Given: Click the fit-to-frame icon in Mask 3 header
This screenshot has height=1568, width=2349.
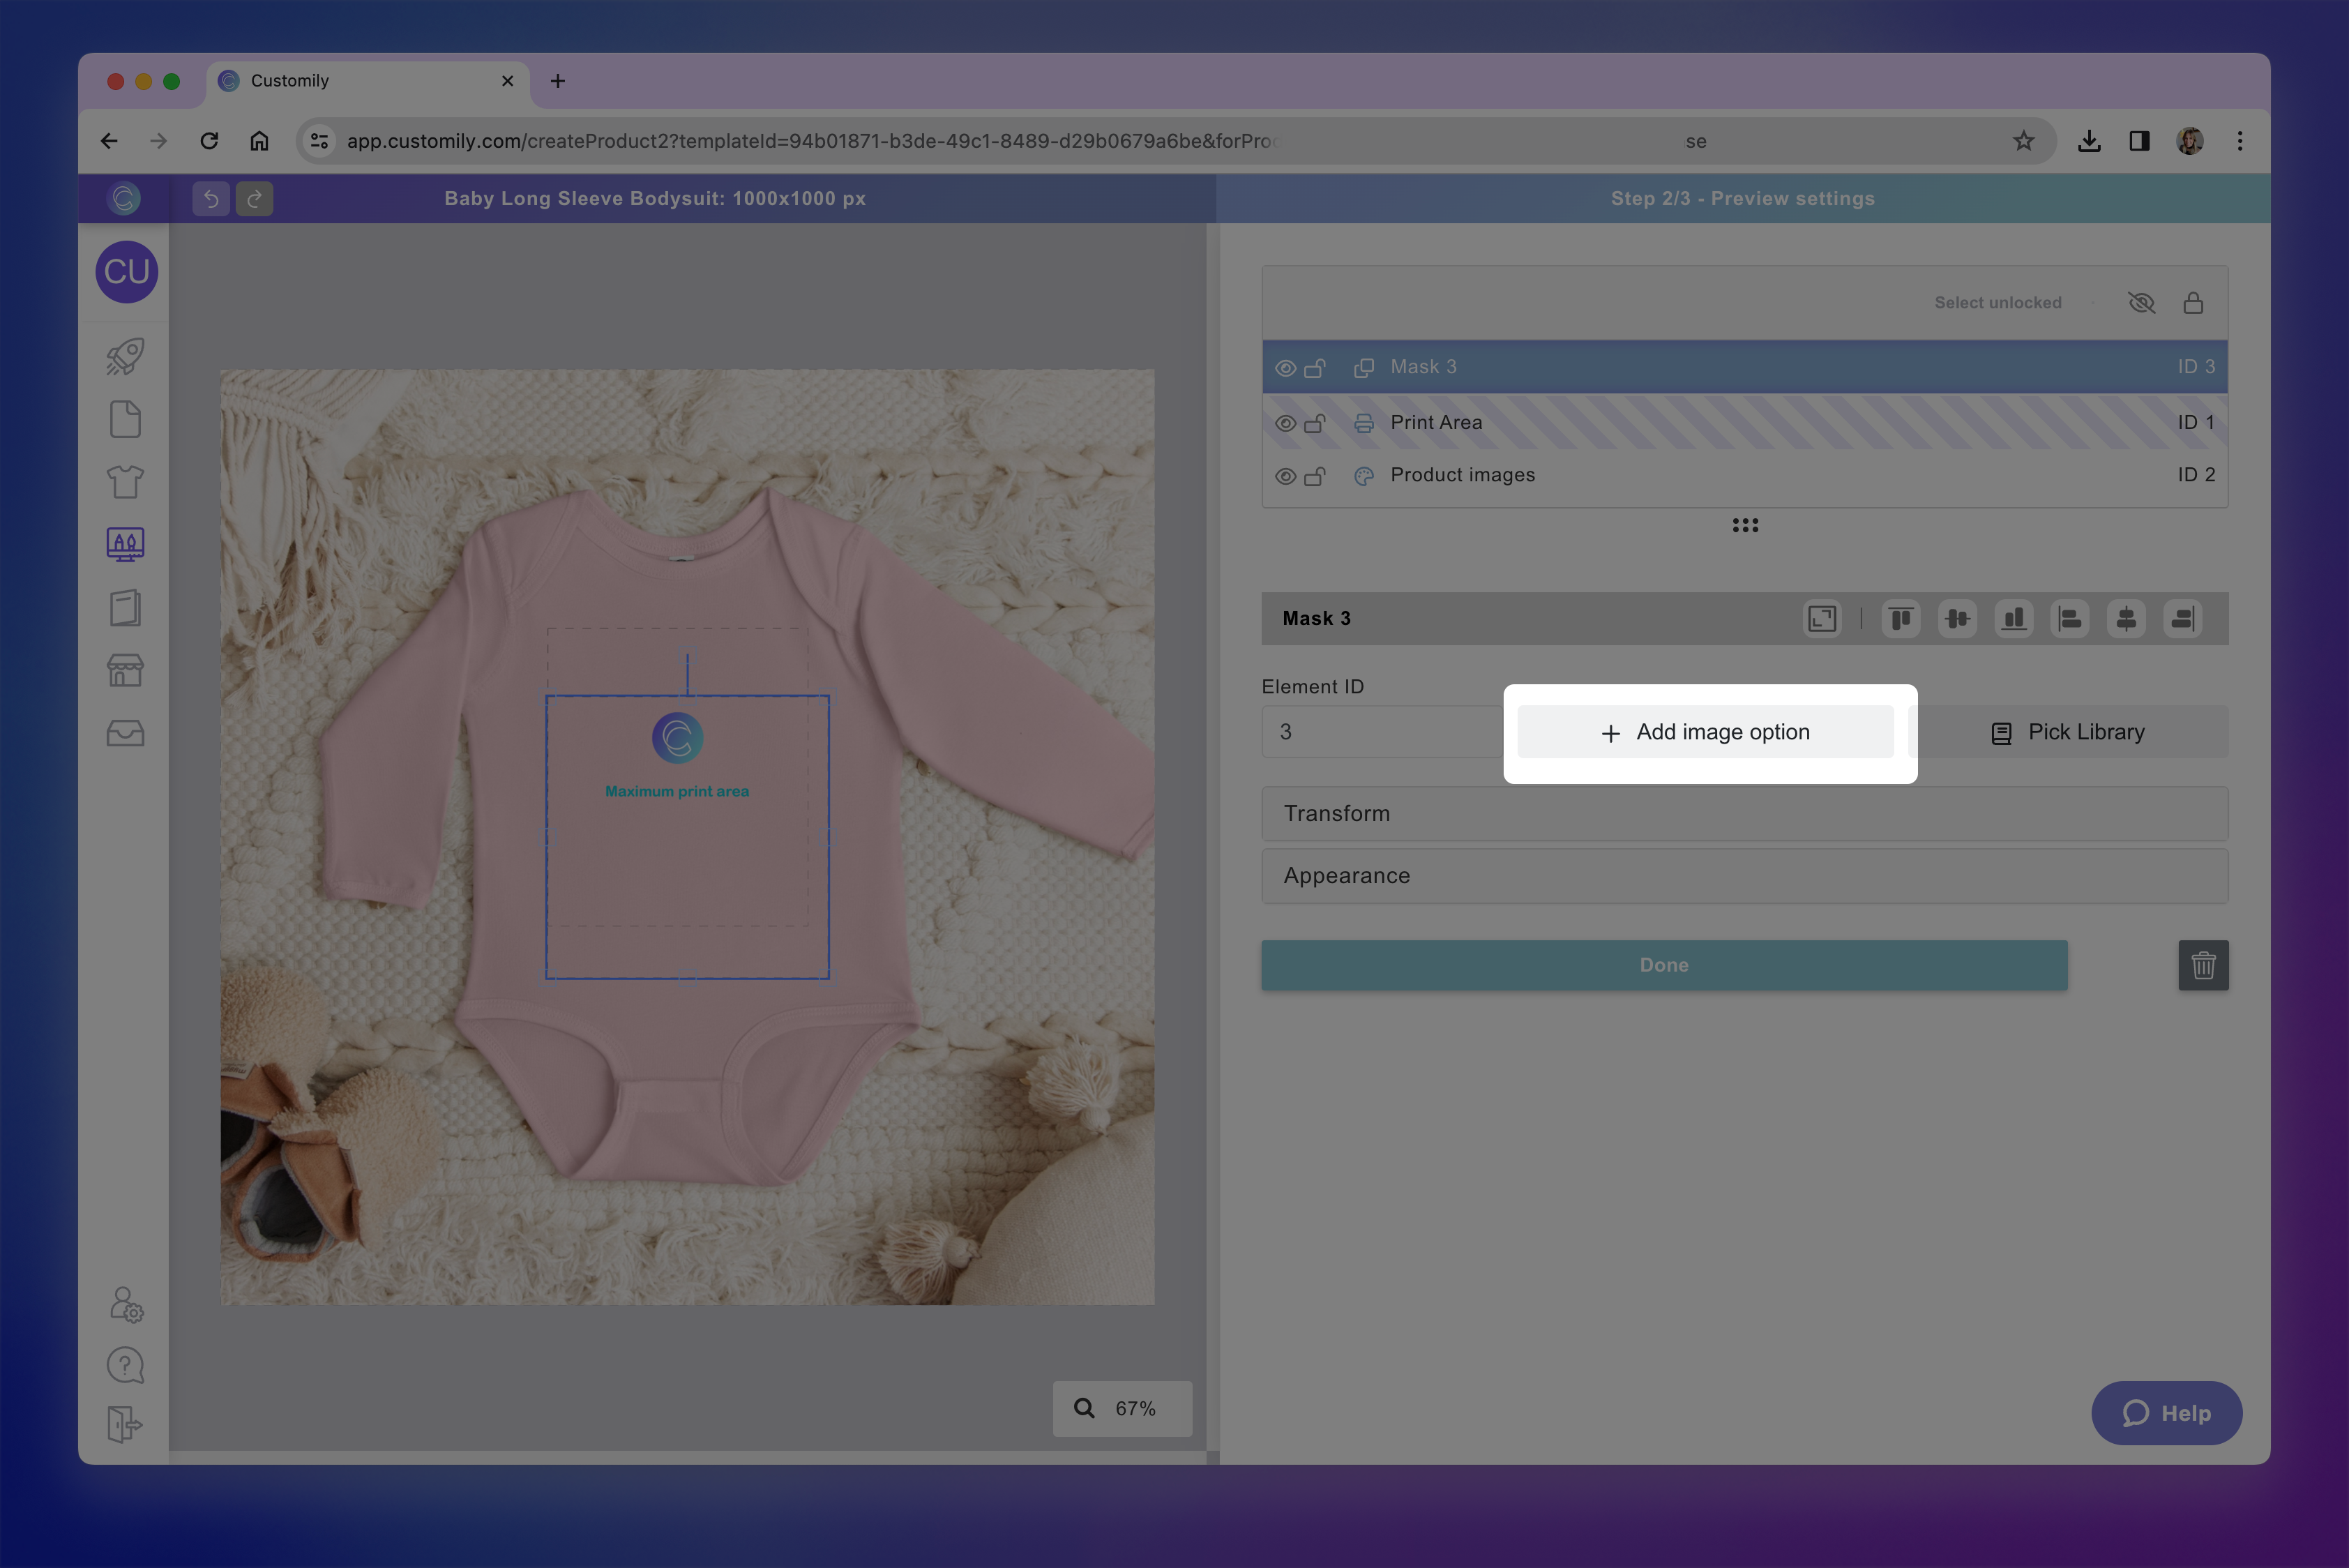Looking at the screenshot, I should click(x=1821, y=619).
